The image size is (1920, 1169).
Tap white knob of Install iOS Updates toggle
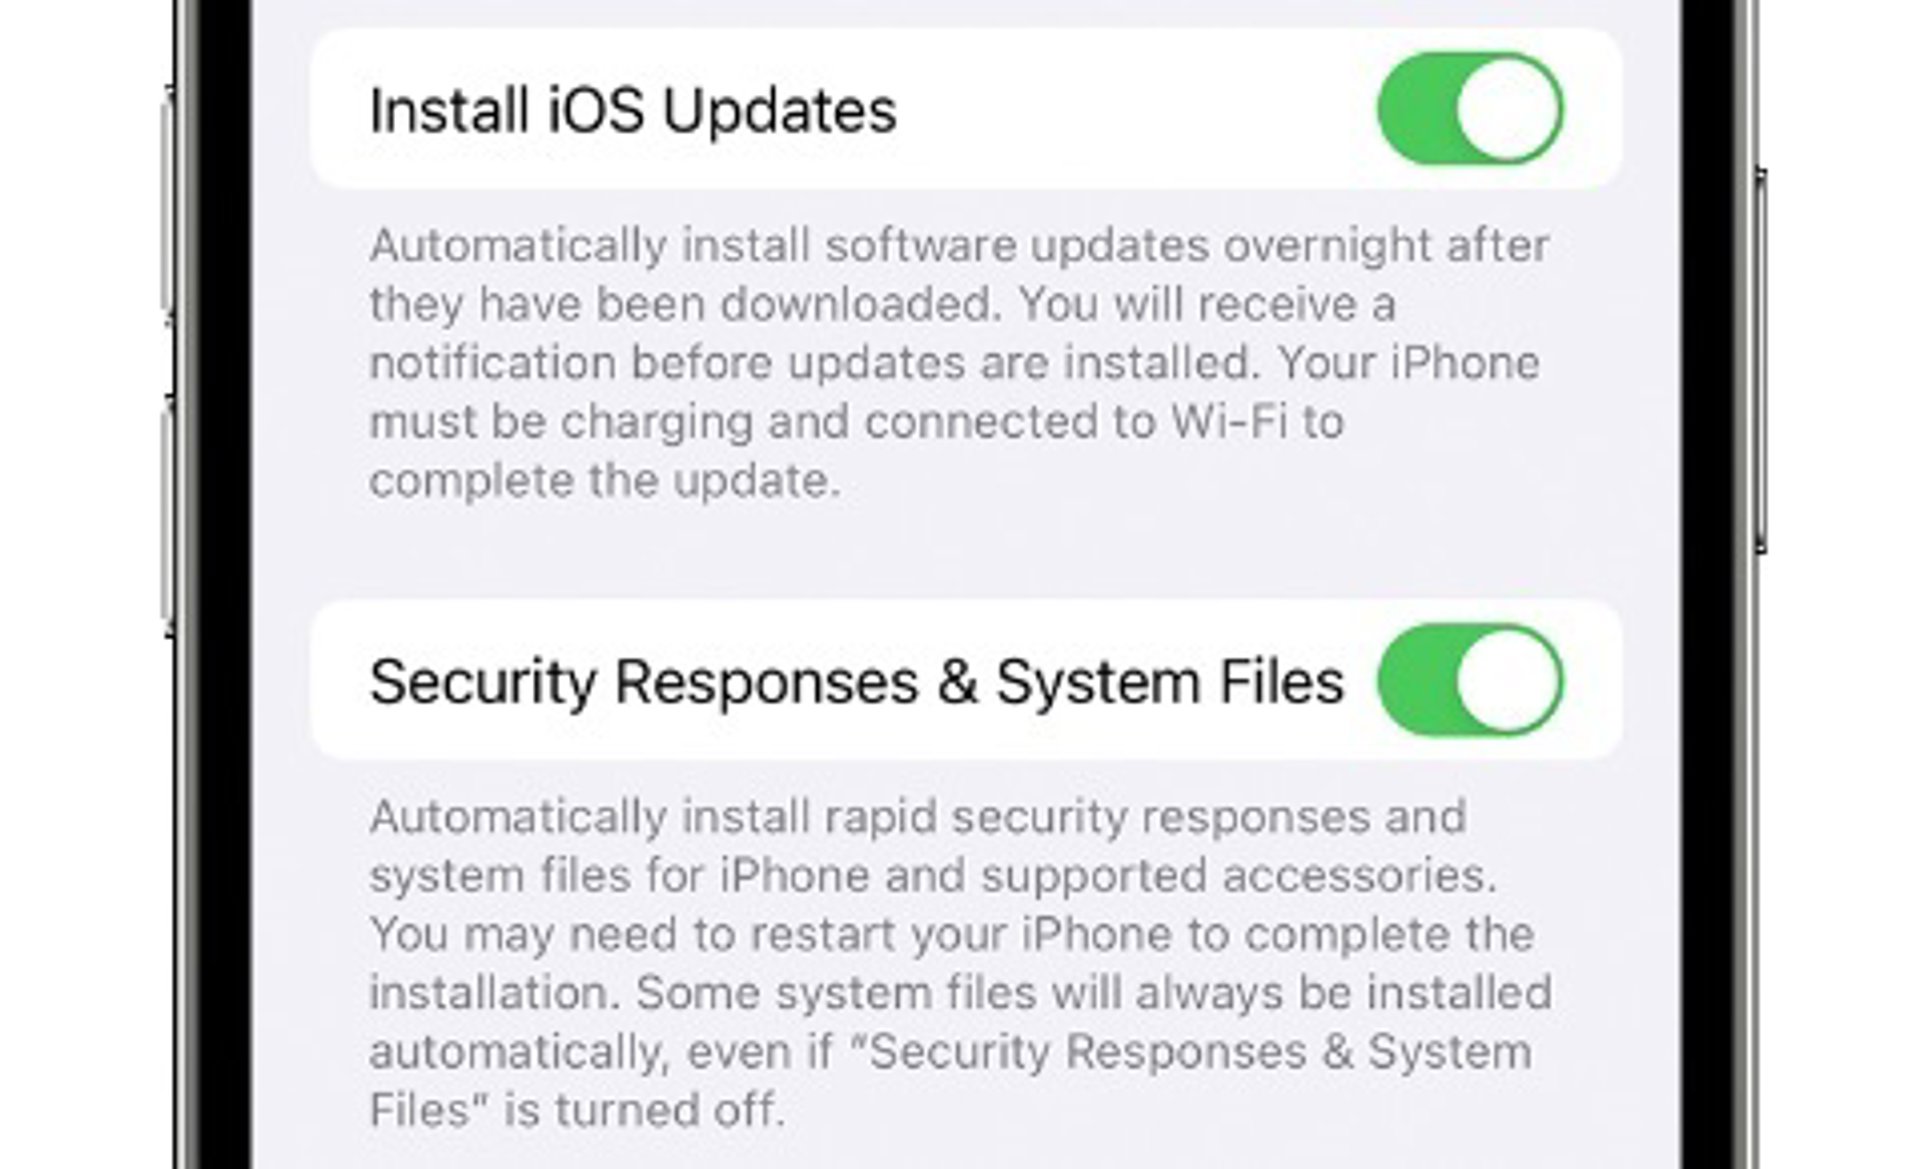click(1509, 108)
